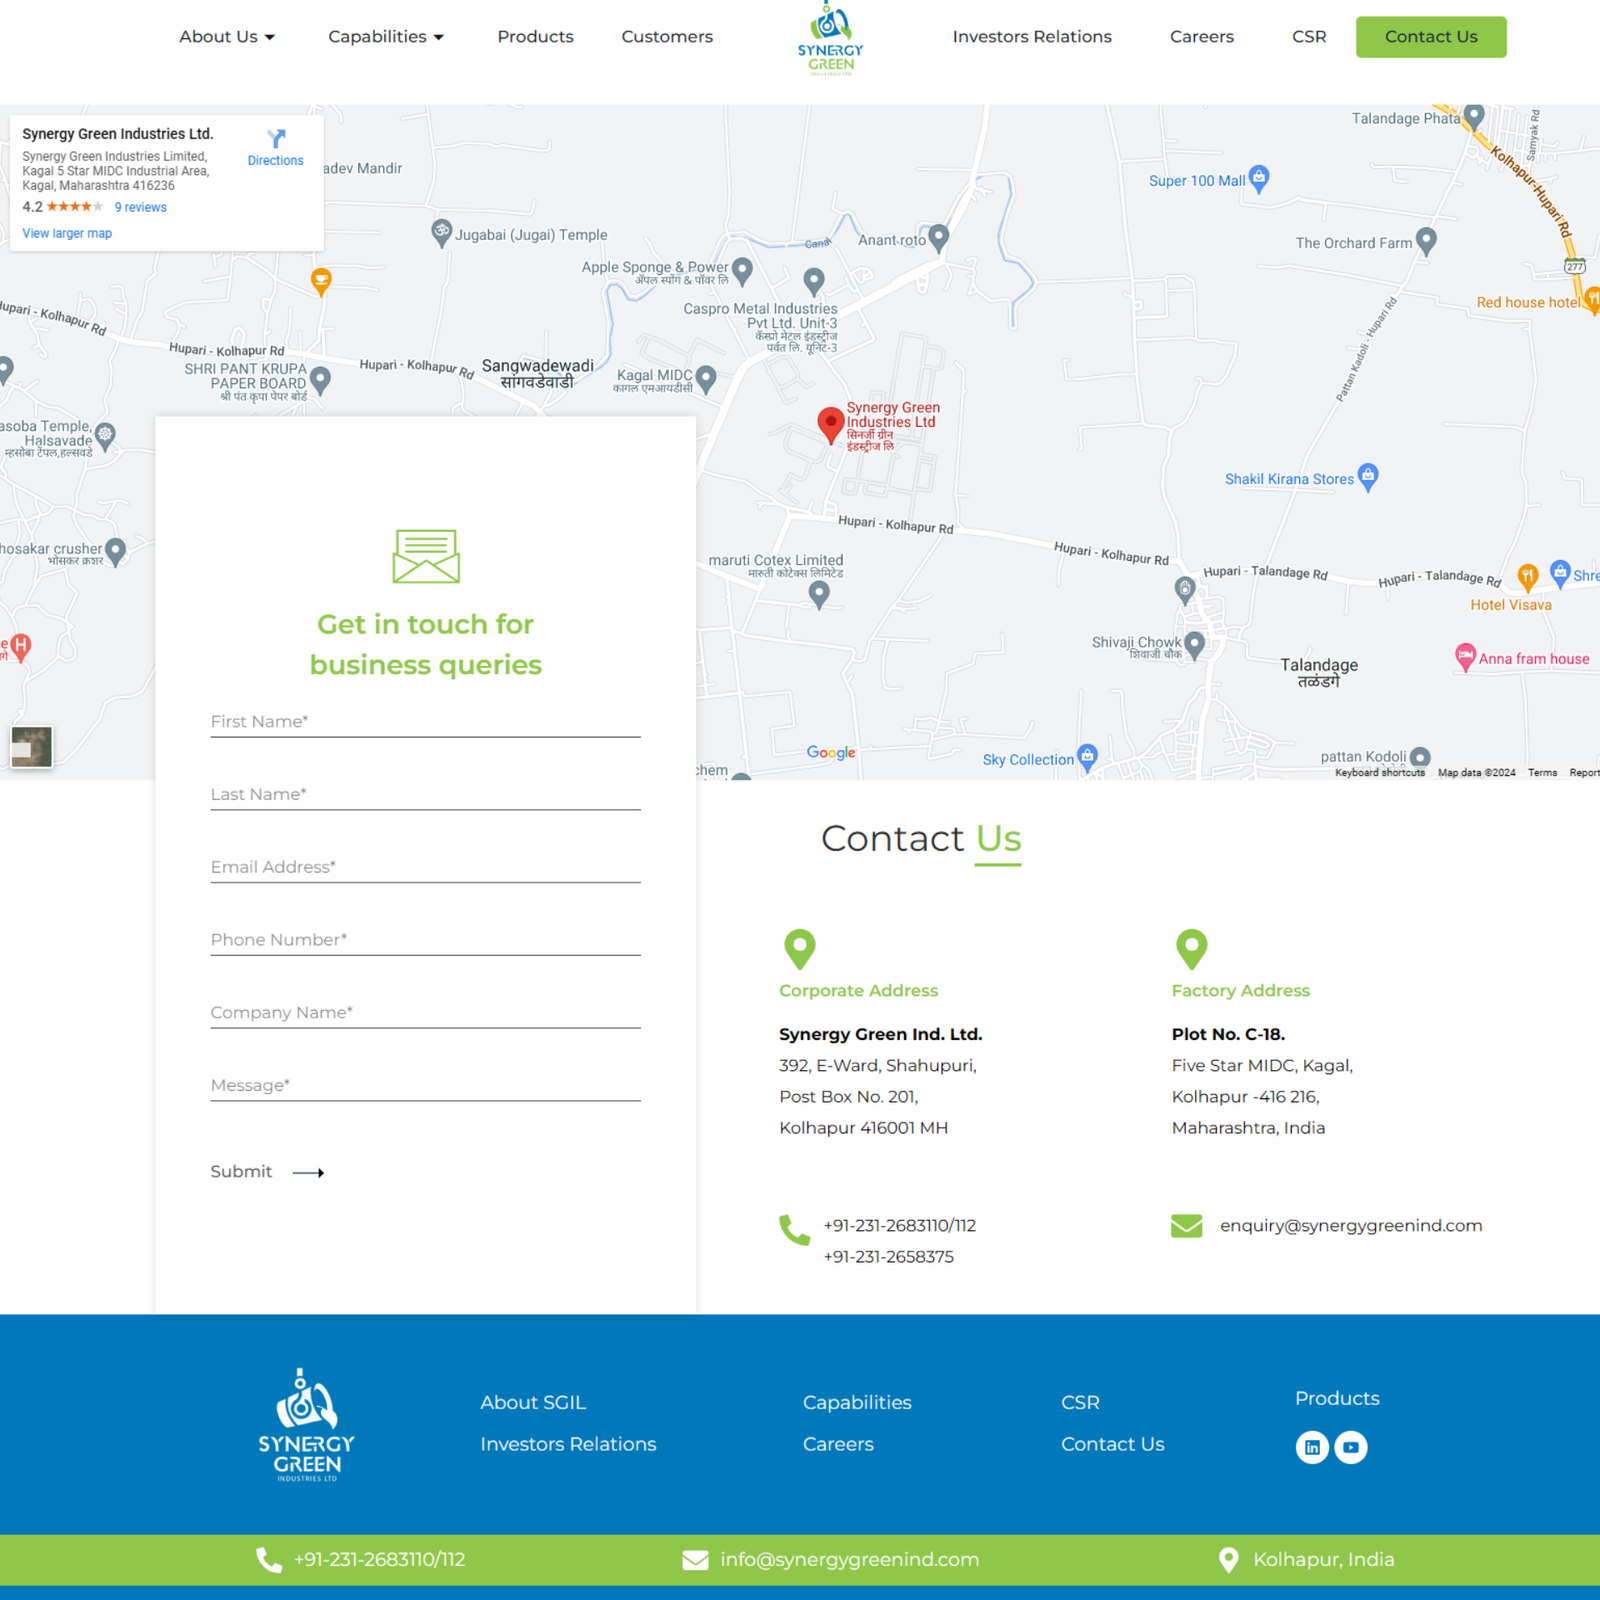This screenshot has height=1600, width=1600.
Task: Click the hosakar crusher map pin
Action: pos(115,551)
